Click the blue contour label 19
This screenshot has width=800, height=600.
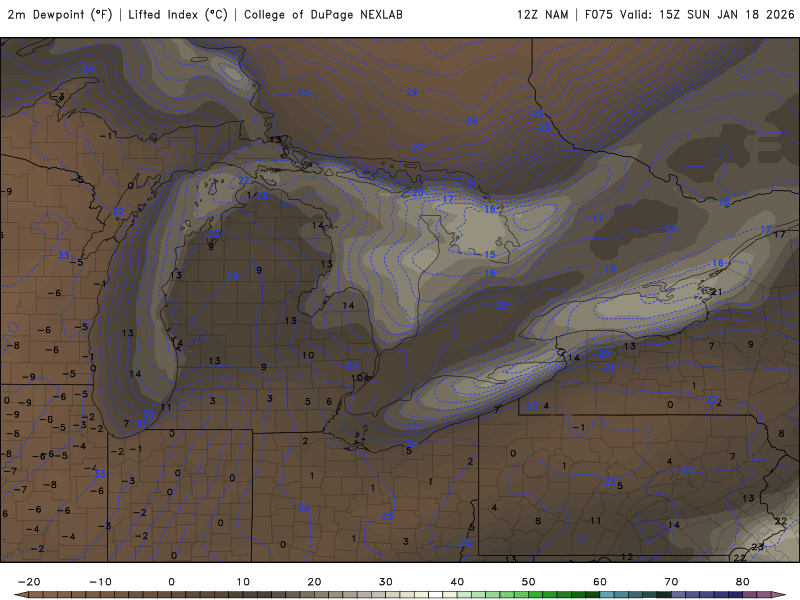coord(610,269)
